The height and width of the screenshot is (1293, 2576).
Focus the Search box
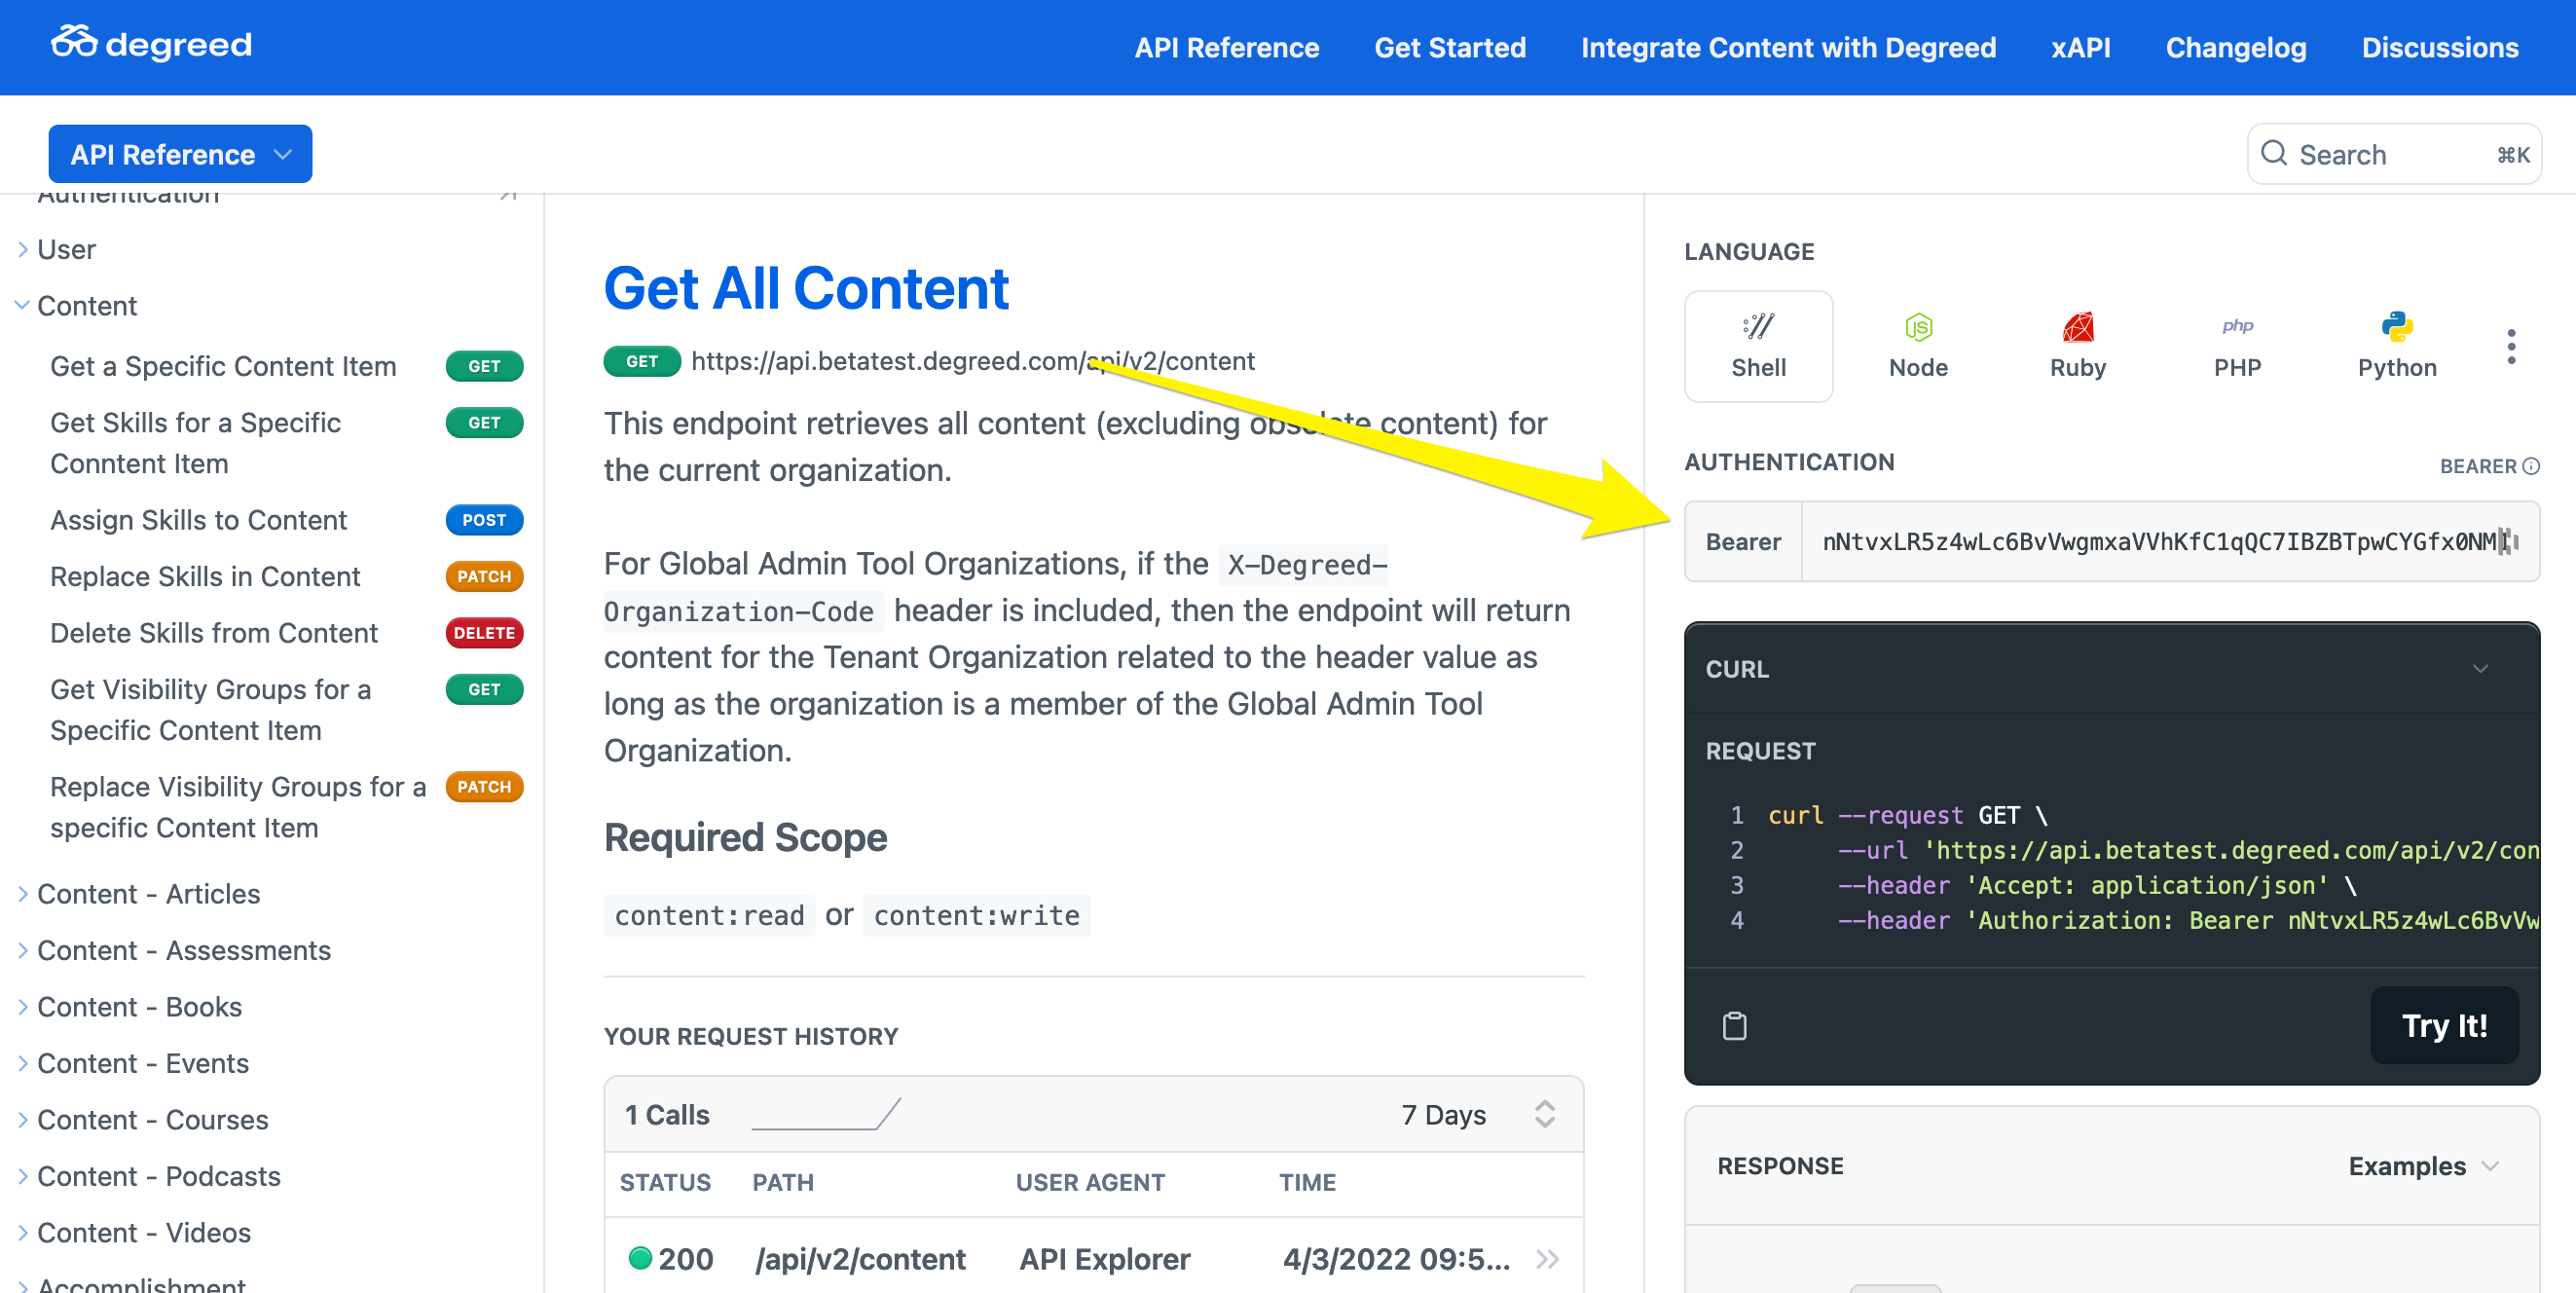[2392, 154]
